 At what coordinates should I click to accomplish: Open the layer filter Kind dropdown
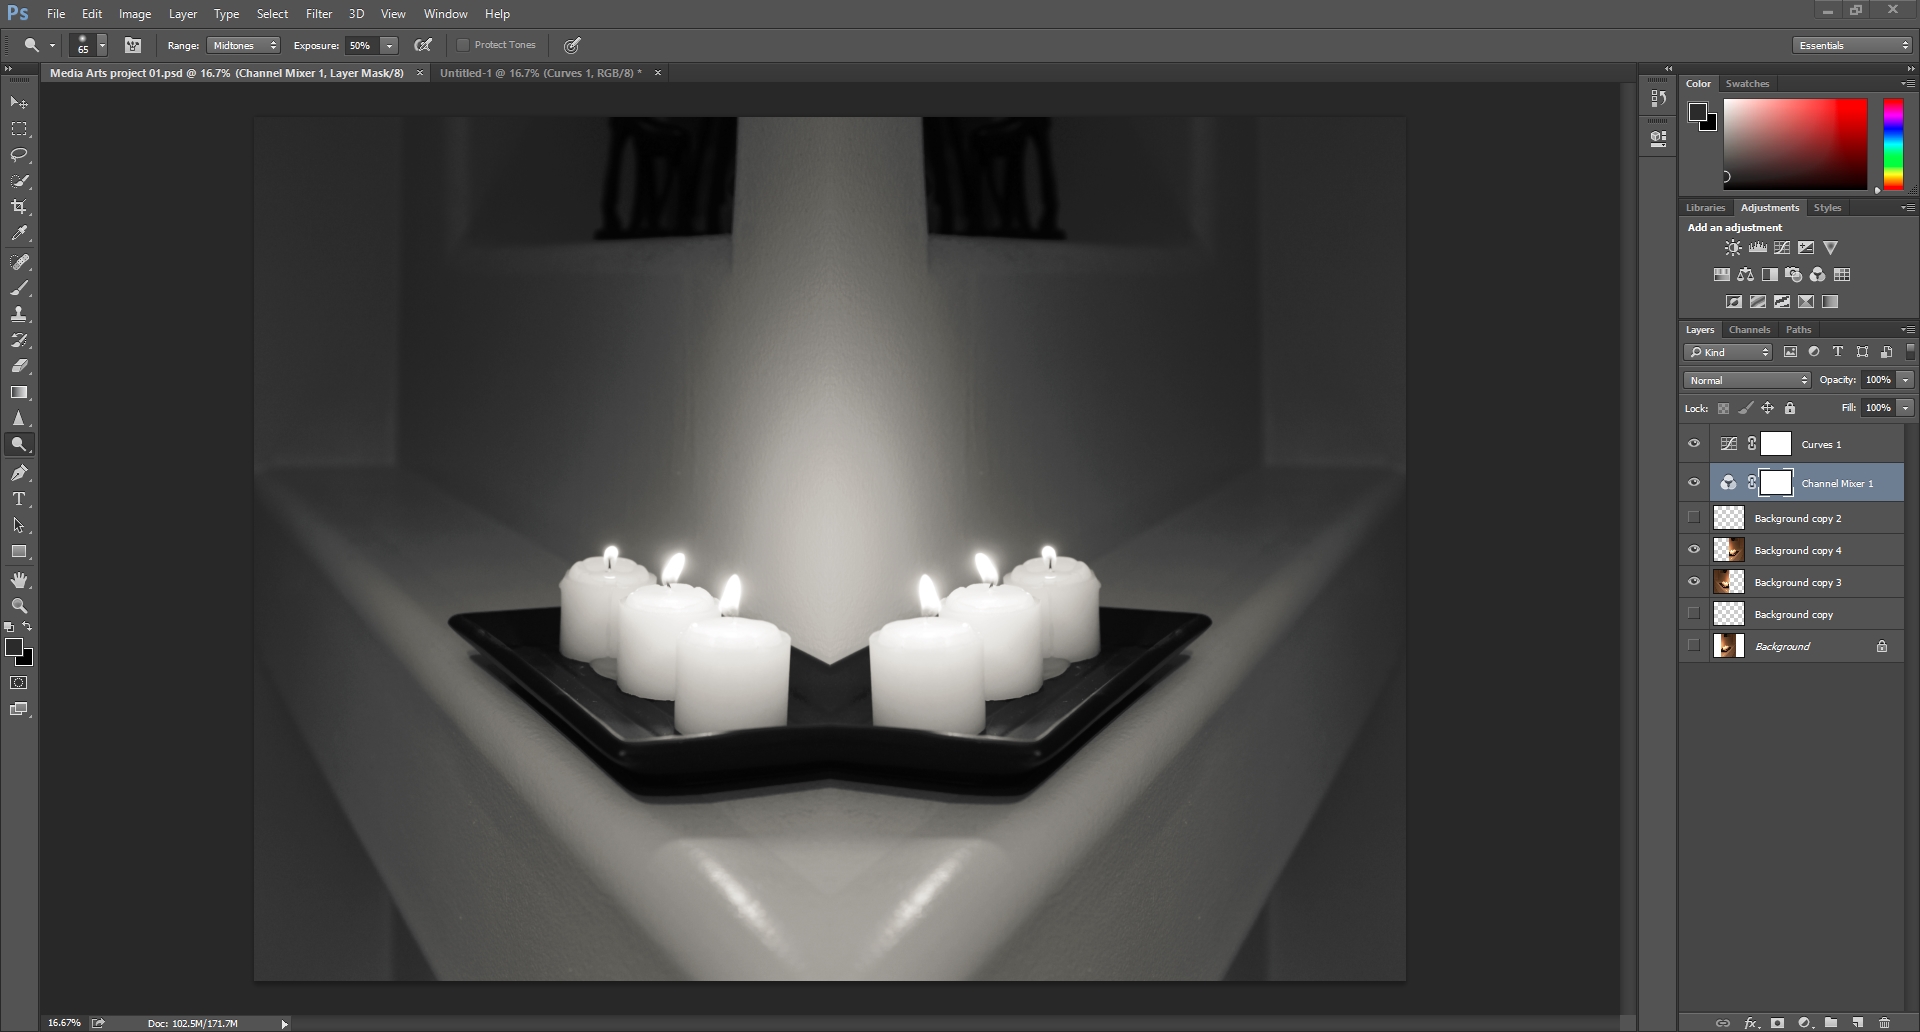(x=1728, y=352)
